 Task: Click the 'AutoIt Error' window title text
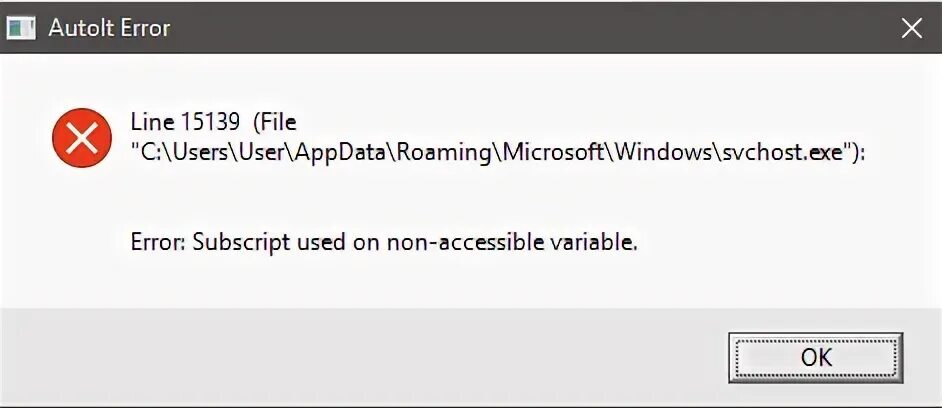(109, 28)
